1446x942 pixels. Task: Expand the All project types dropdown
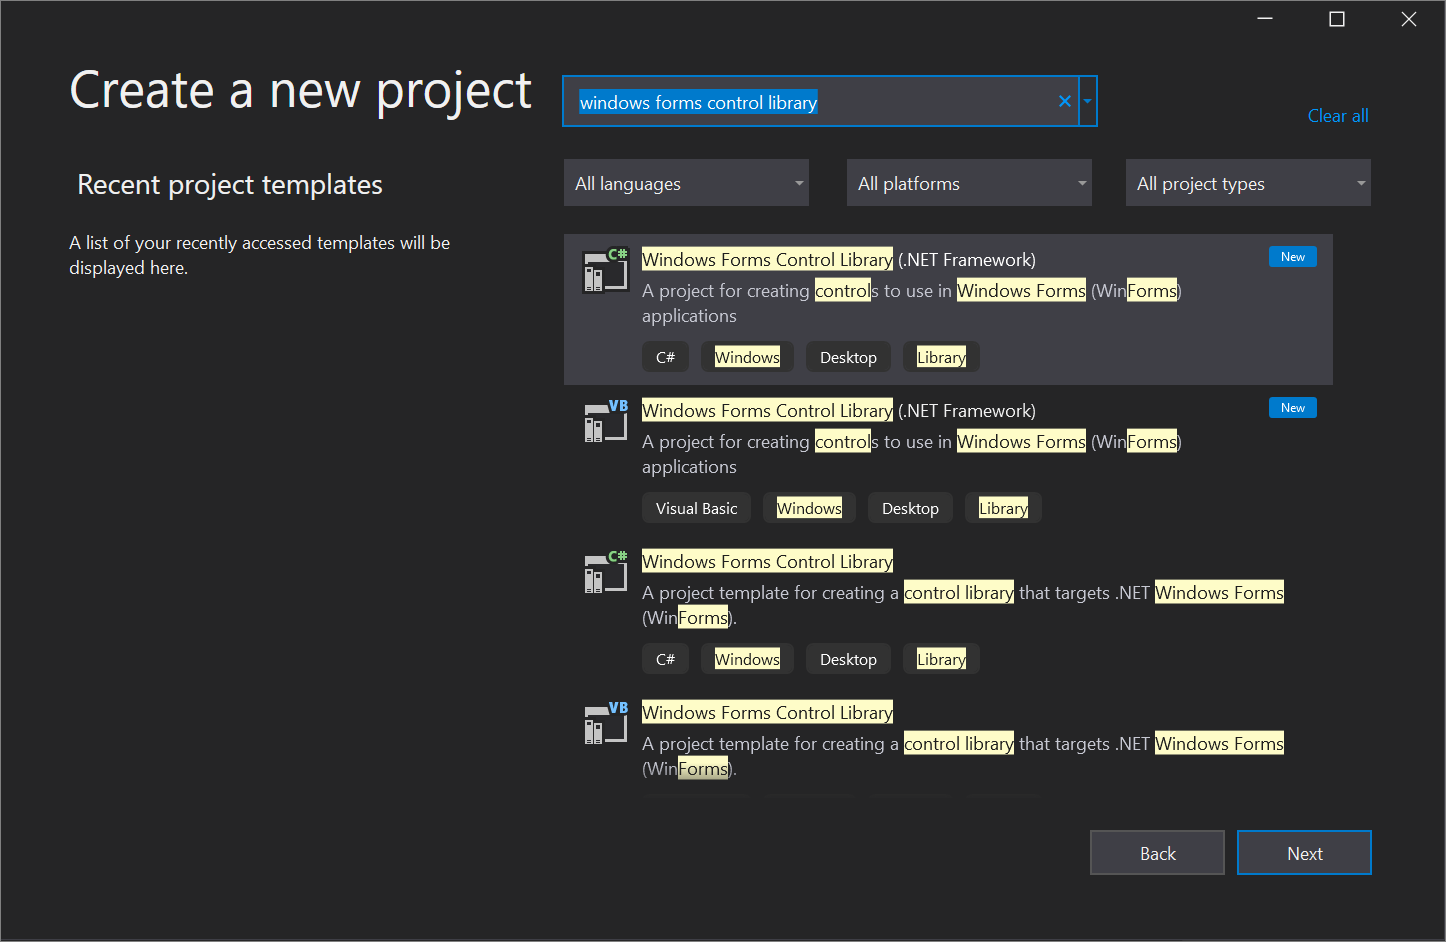[x=1247, y=182]
